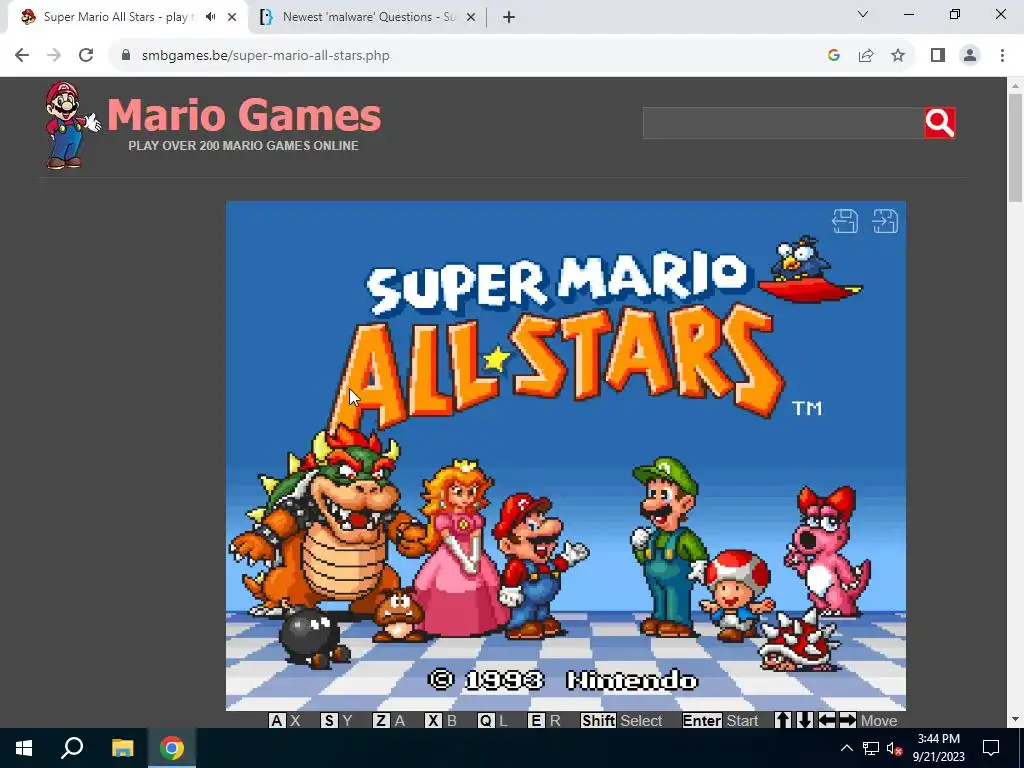Click the page vertical scrollbar thumb
Image resolution: width=1024 pixels, height=768 pixels.
[x=1016, y=148]
